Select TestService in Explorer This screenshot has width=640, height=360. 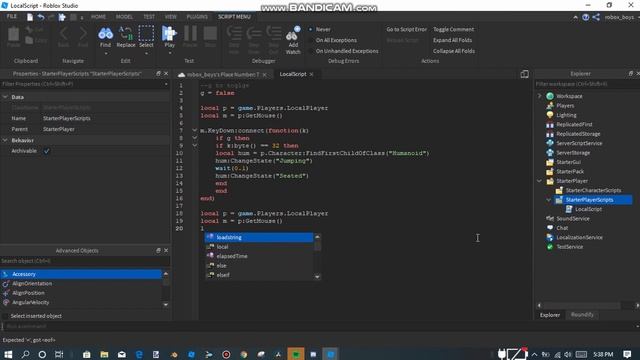coord(569,247)
